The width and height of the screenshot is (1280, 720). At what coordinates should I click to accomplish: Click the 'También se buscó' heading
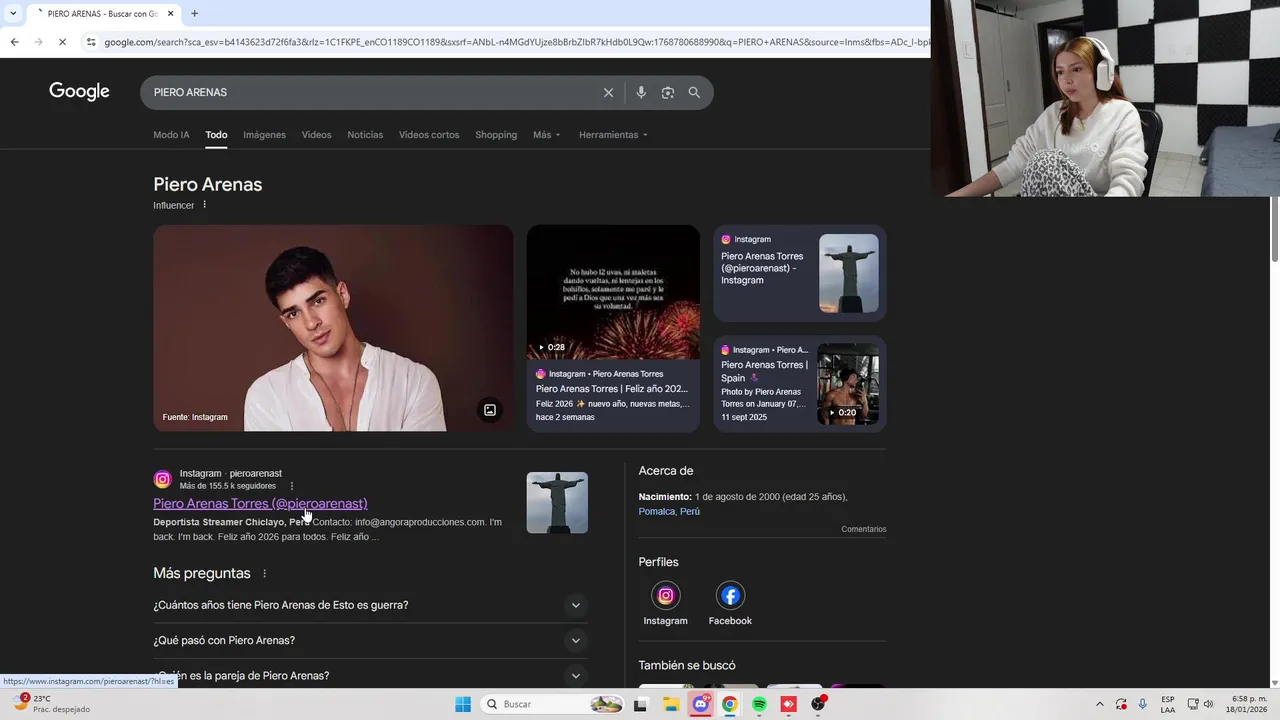[687, 665]
